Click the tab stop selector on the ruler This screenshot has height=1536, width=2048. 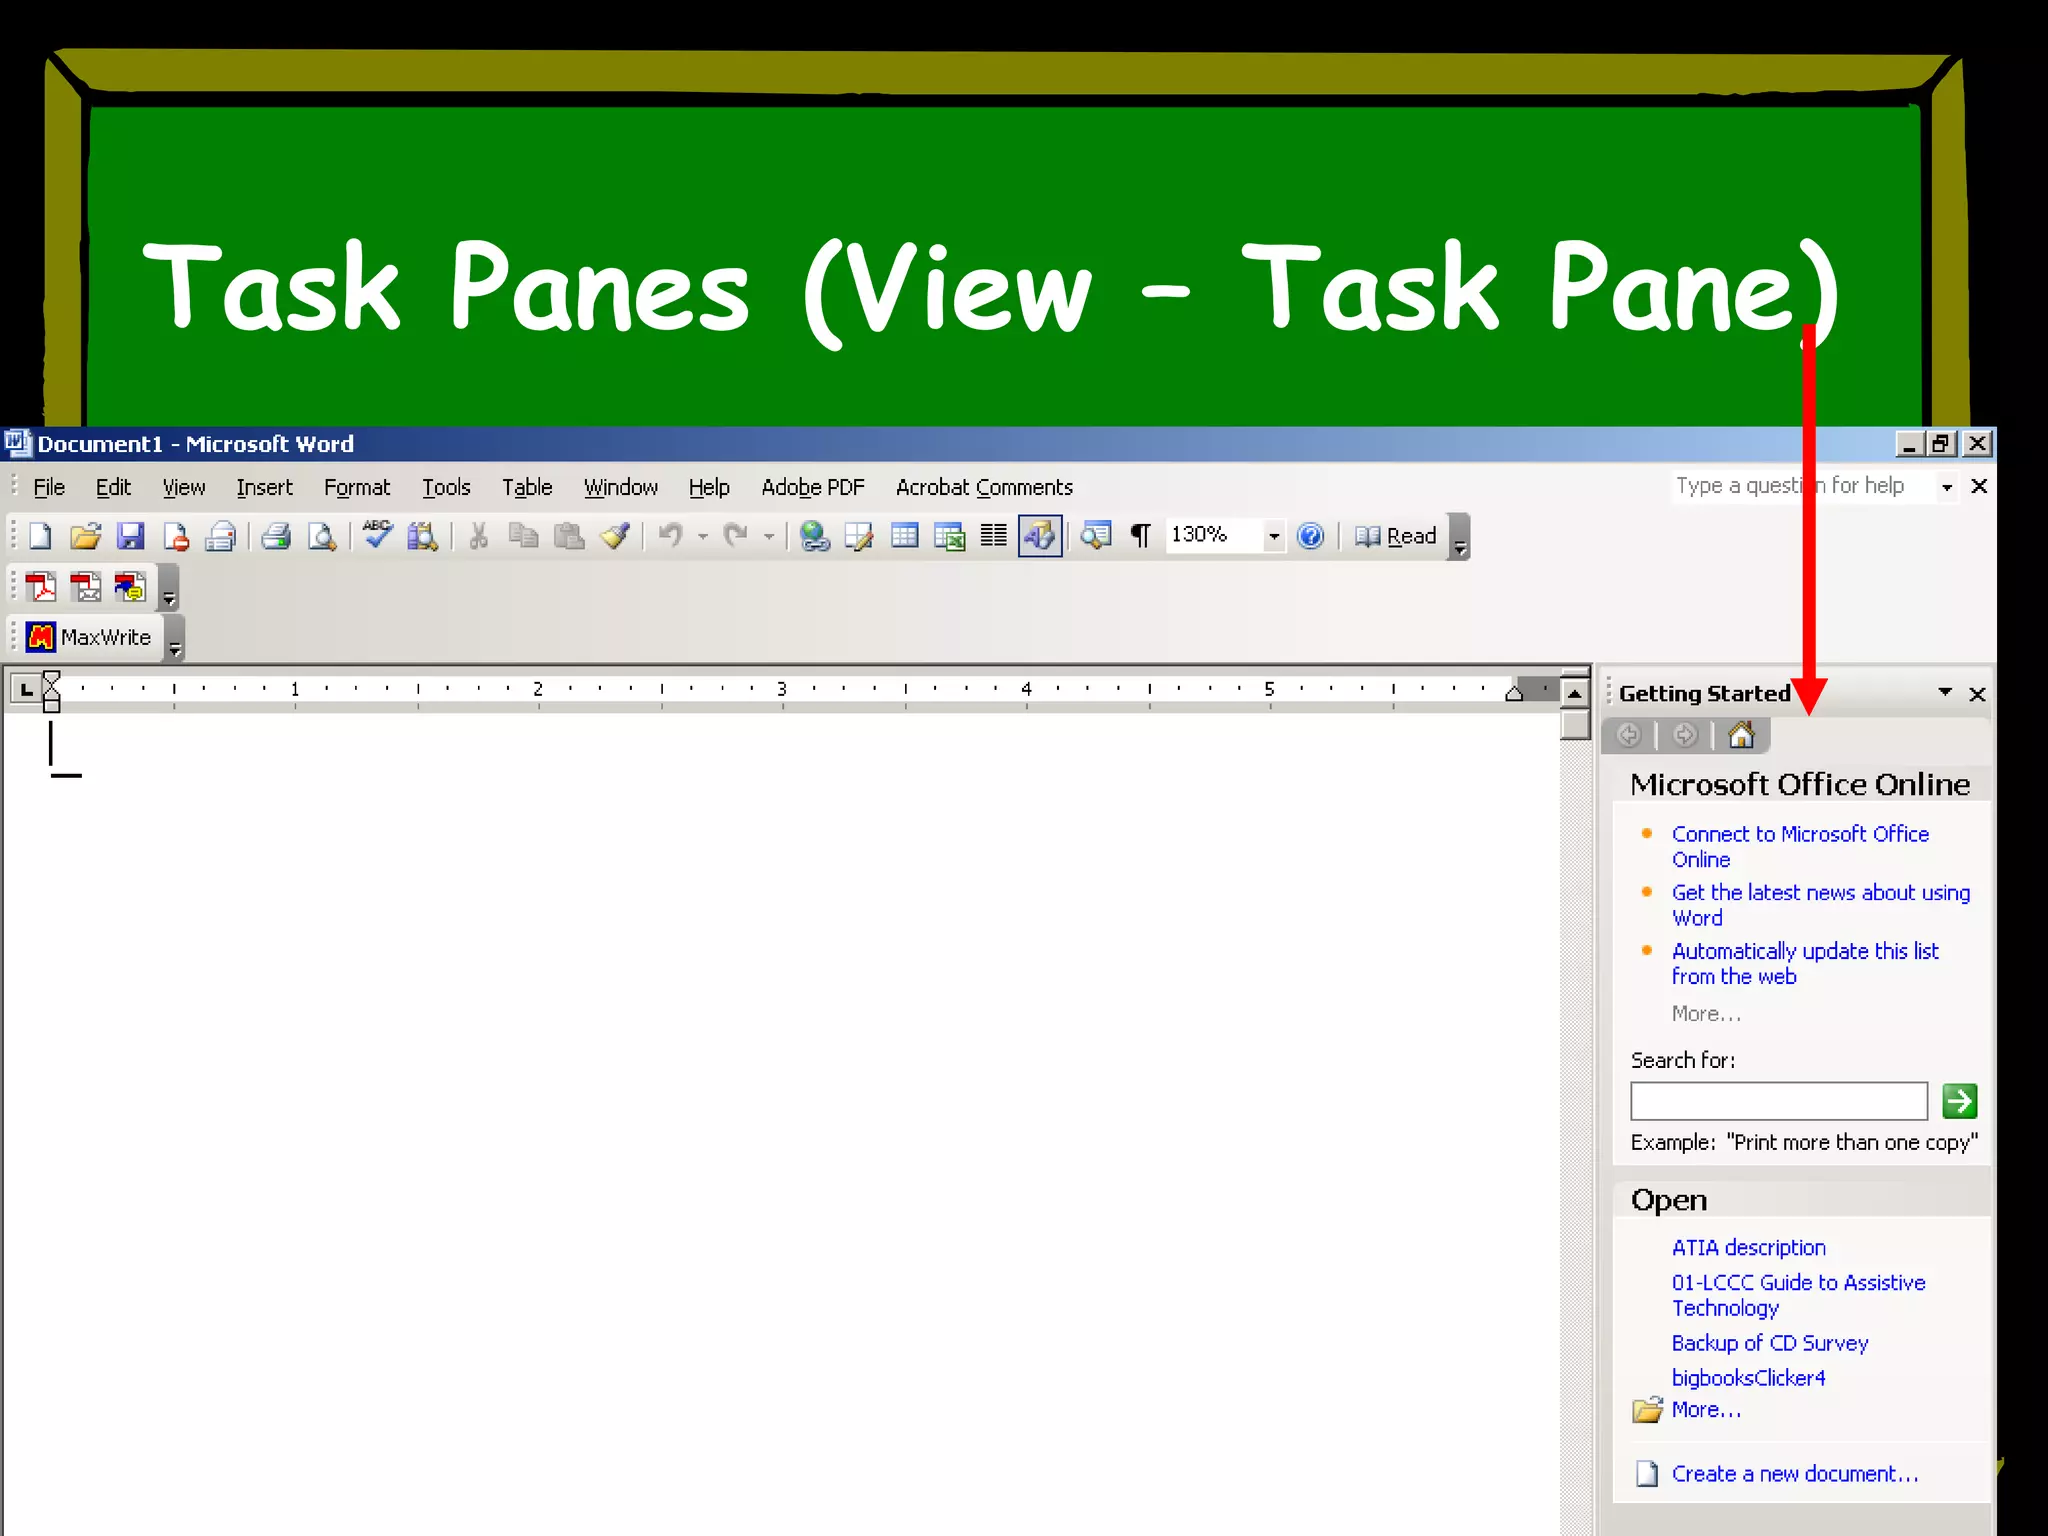coord(26,689)
